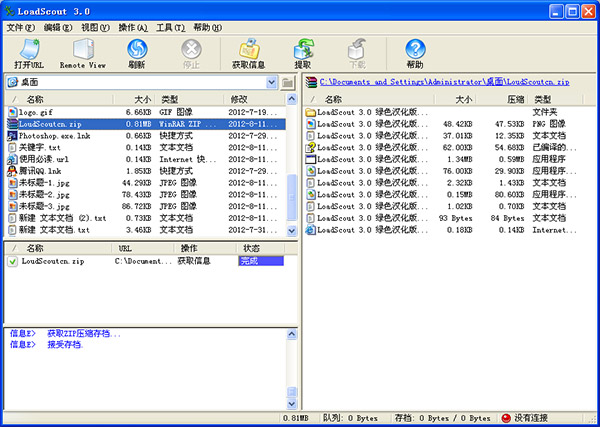This screenshot has width=600, height=427.
Task: Click the icon of the 1.34MB 应用程序 row
Action: (311, 159)
